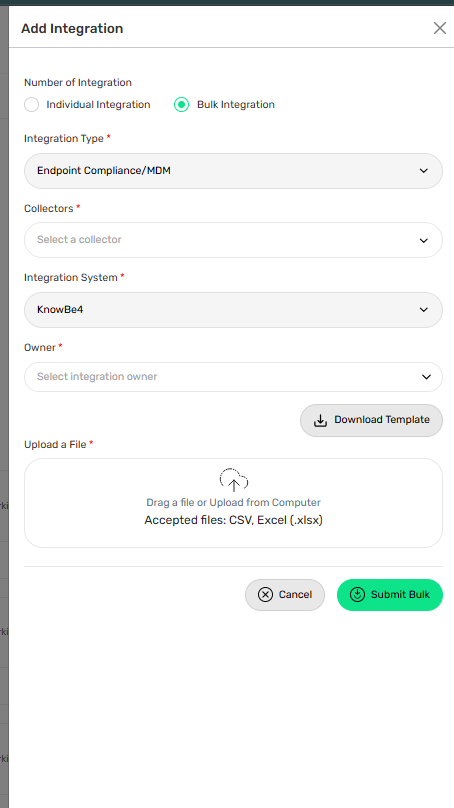
Task: Click Download Template button text
Action: click(382, 420)
